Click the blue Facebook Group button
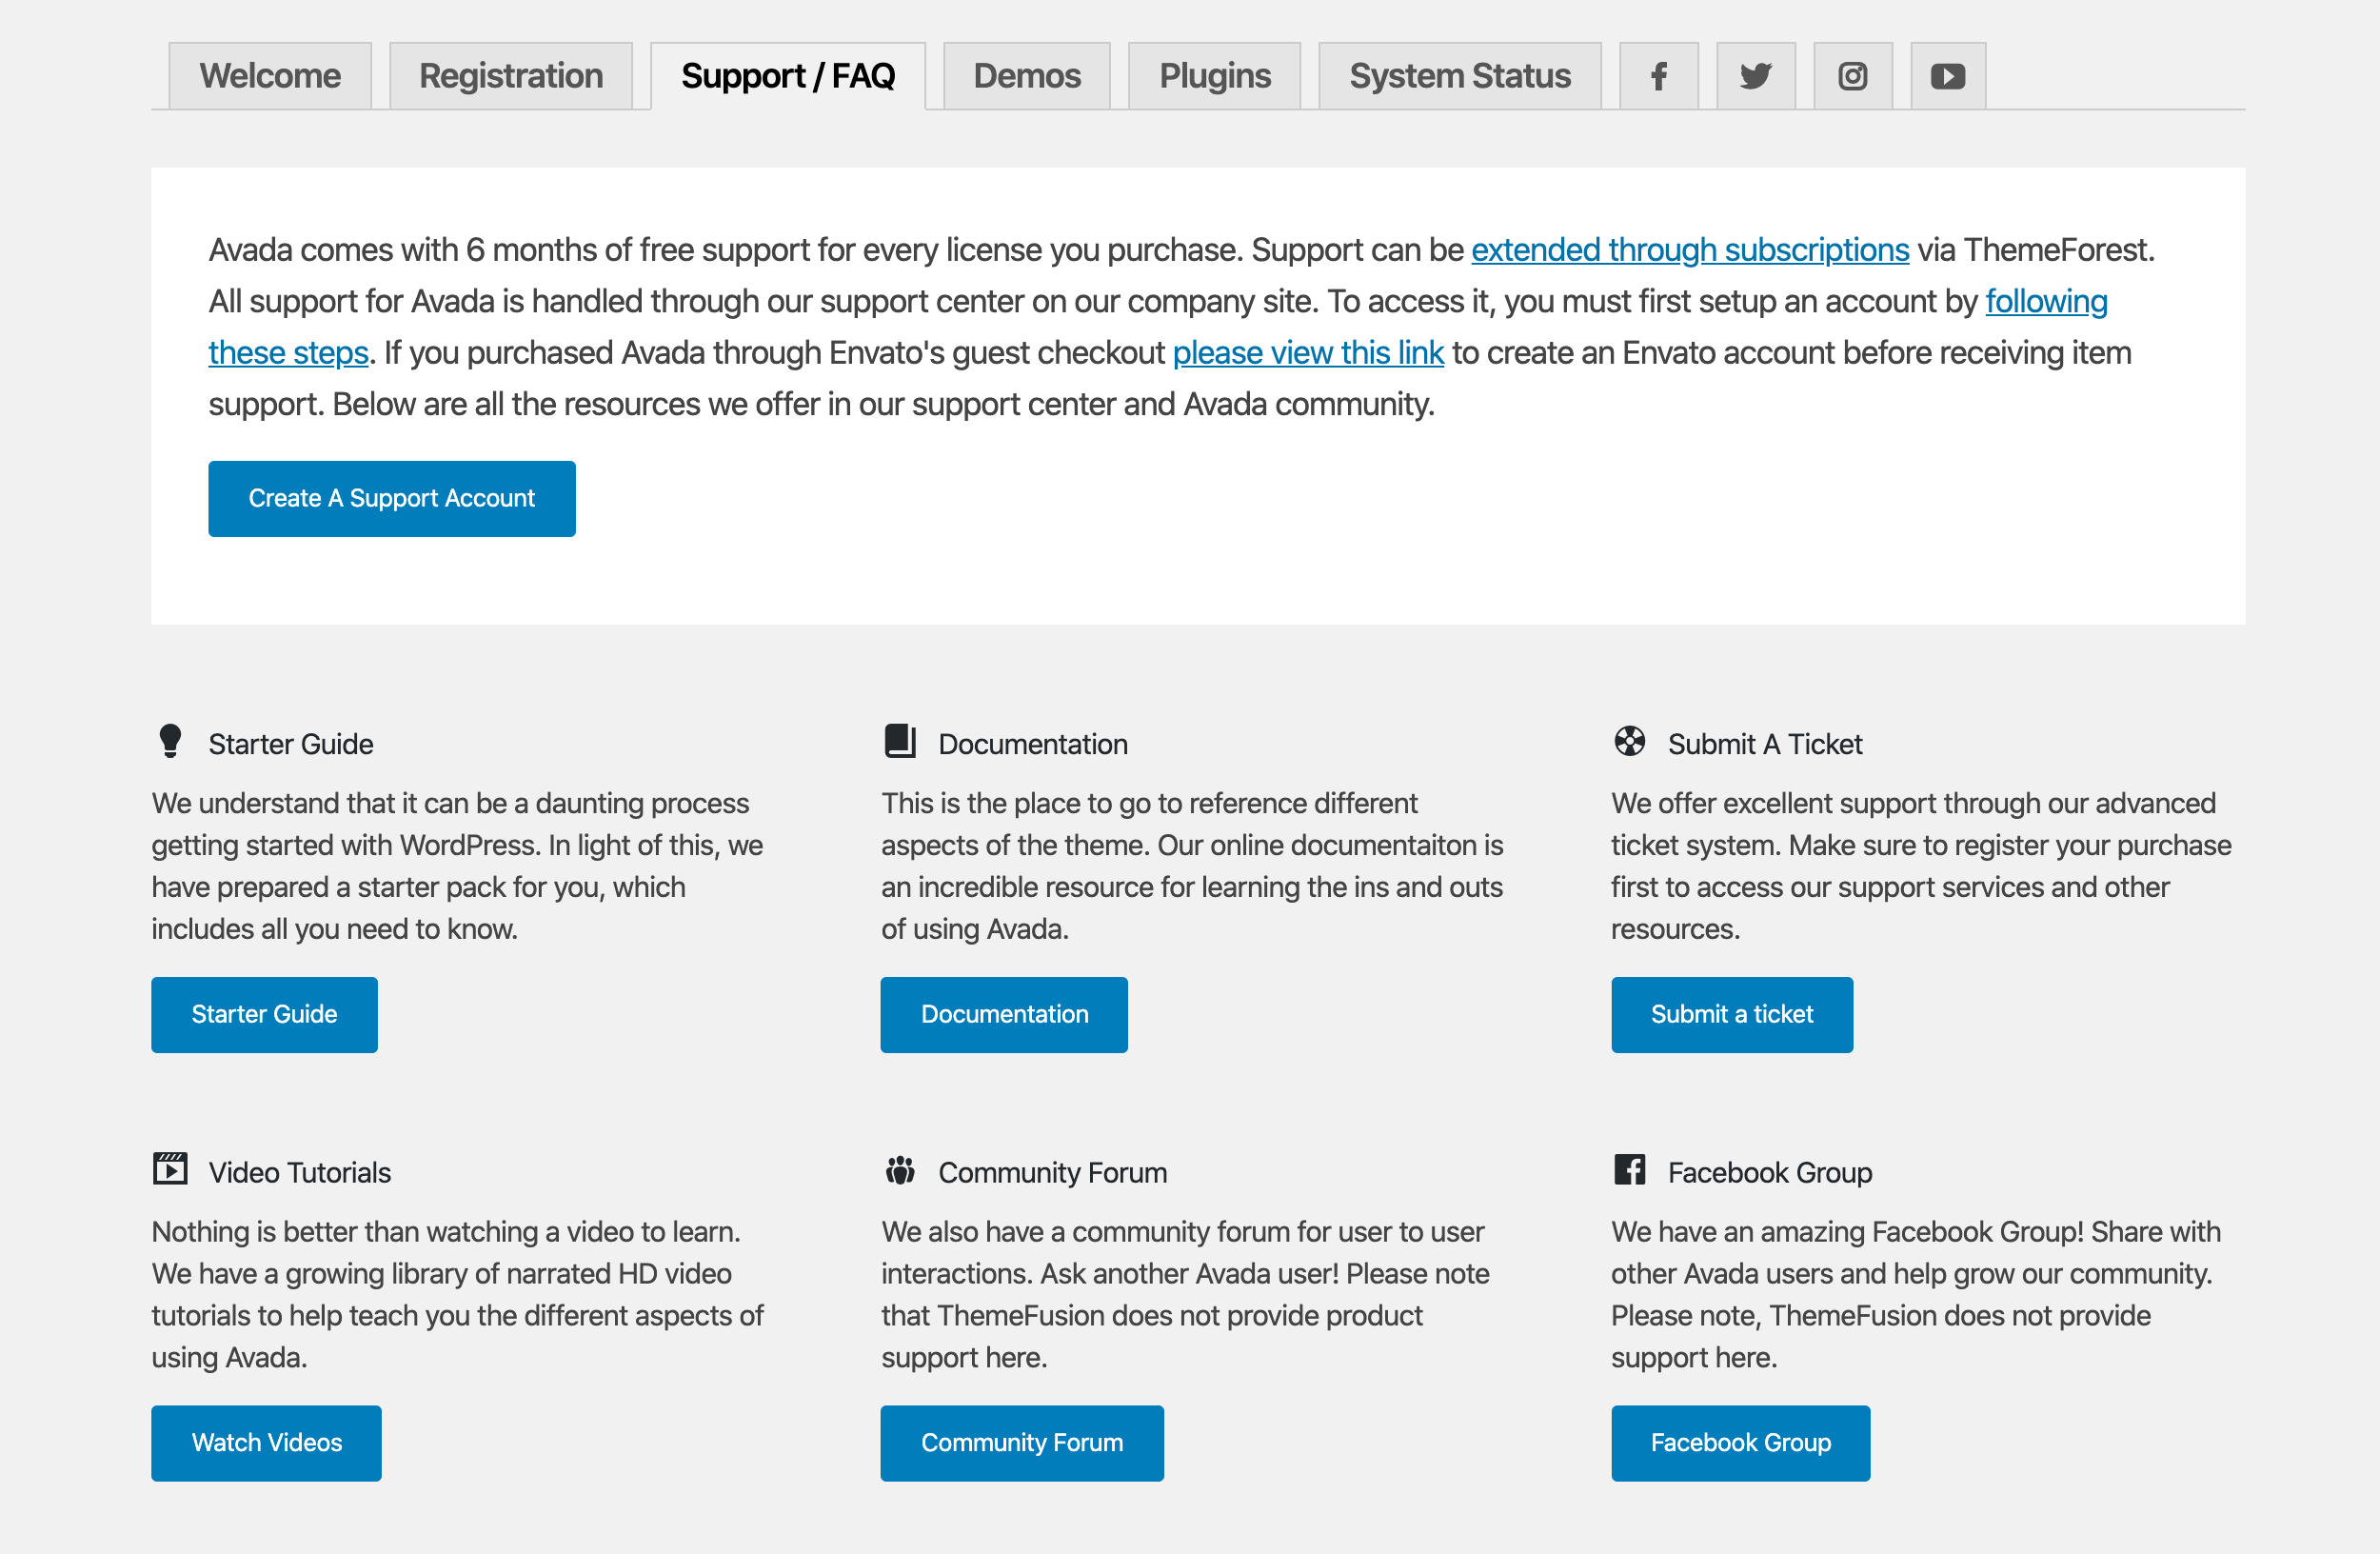The height and width of the screenshot is (1554, 2380). [x=1741, y=1443]
